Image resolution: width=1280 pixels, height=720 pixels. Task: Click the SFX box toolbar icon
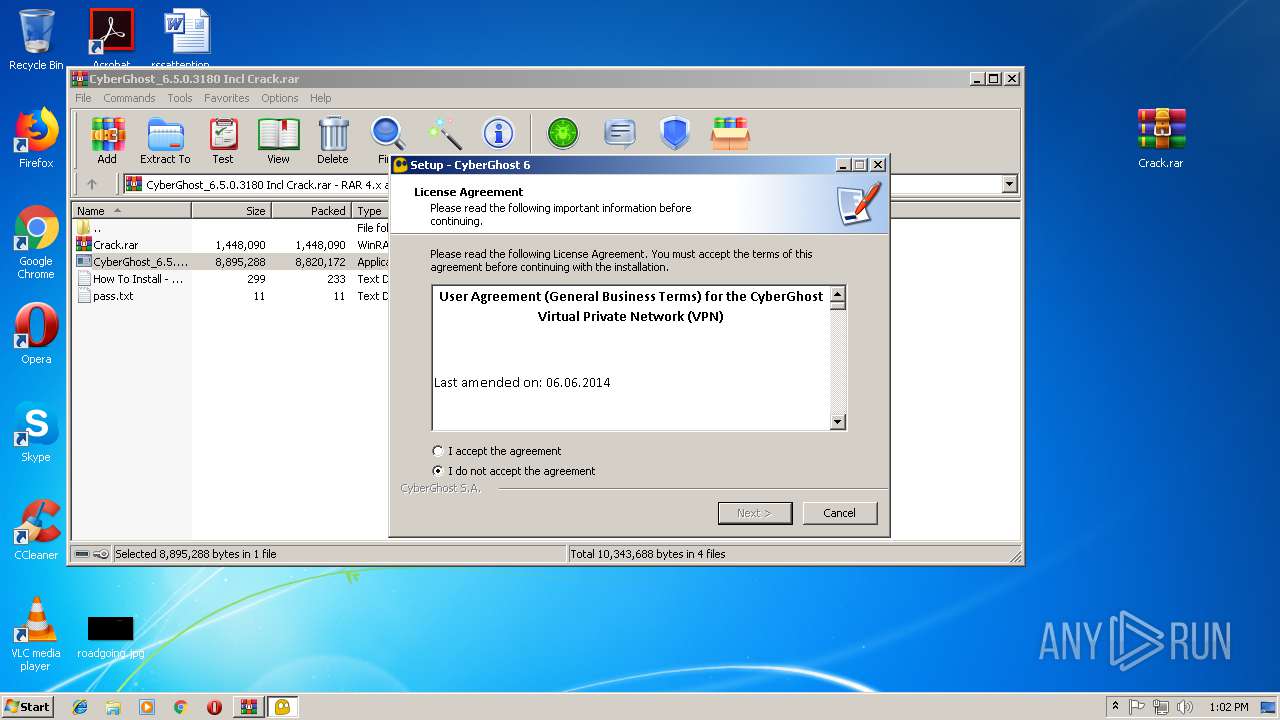click(x=731, y=133)
